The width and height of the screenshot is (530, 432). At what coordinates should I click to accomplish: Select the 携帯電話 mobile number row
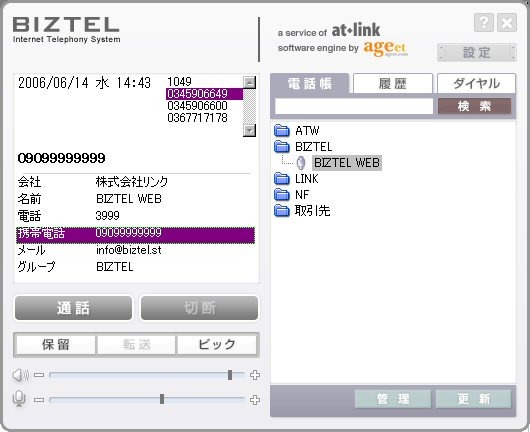(x=136, y=235)
